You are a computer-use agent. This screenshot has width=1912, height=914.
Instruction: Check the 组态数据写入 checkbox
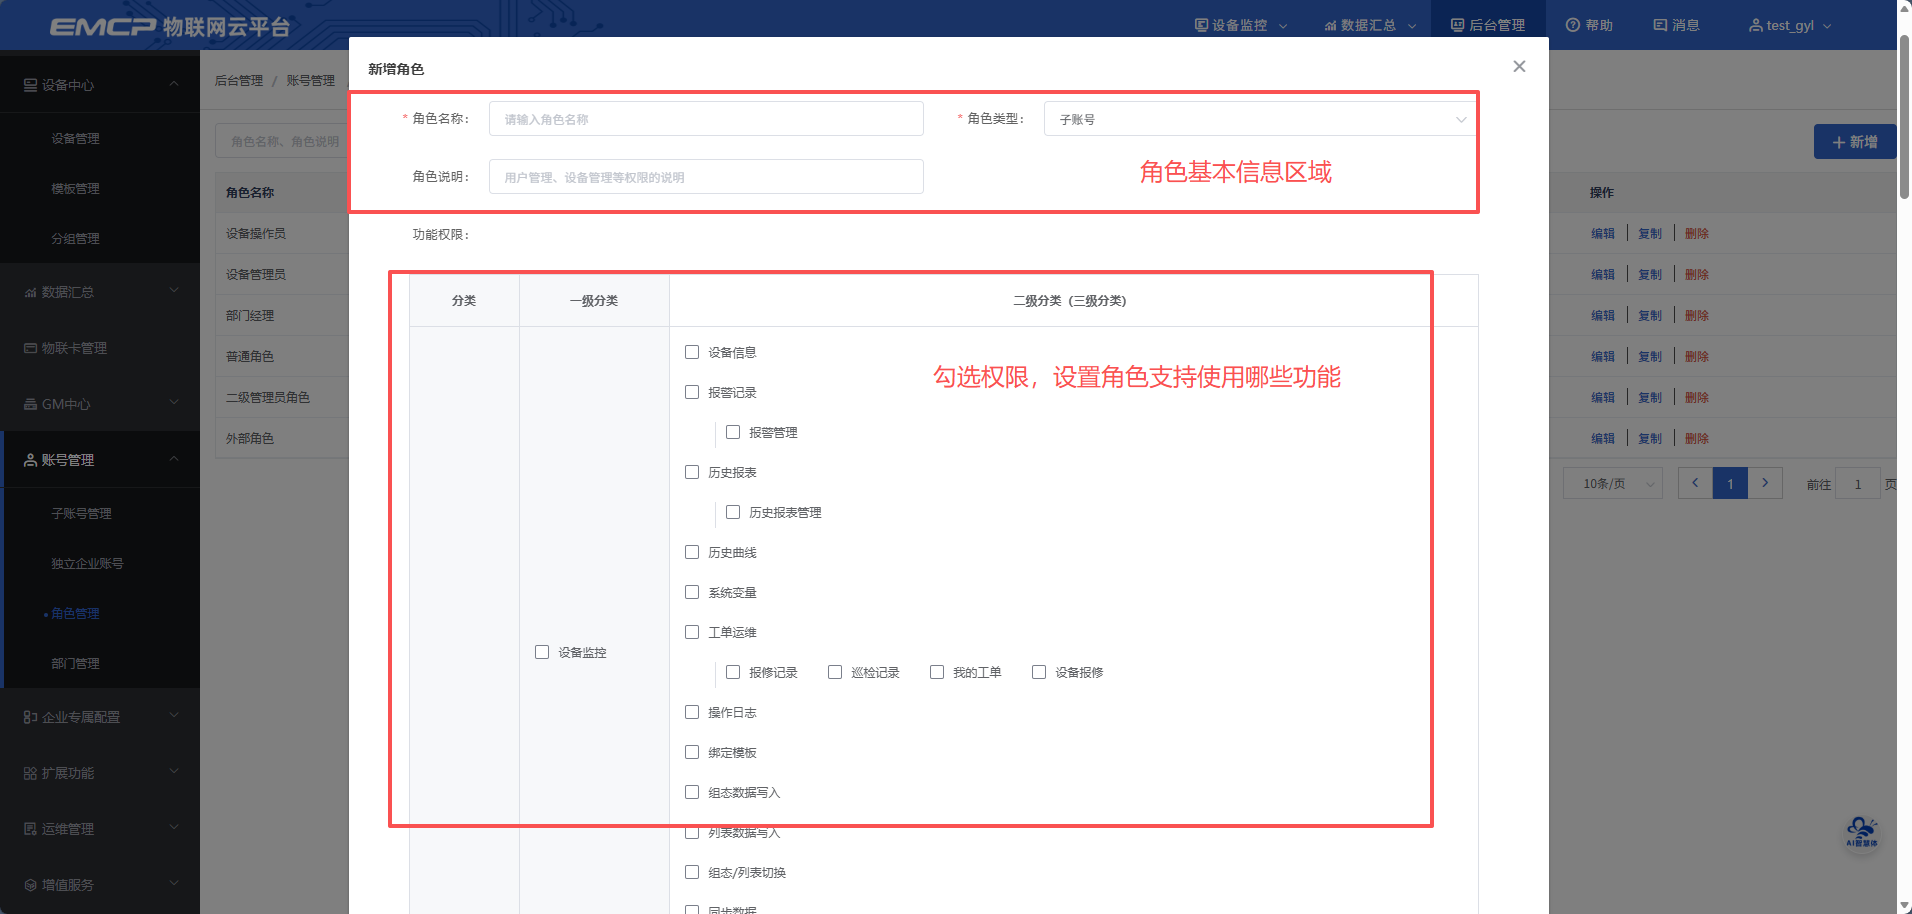(x=692, y=792)
